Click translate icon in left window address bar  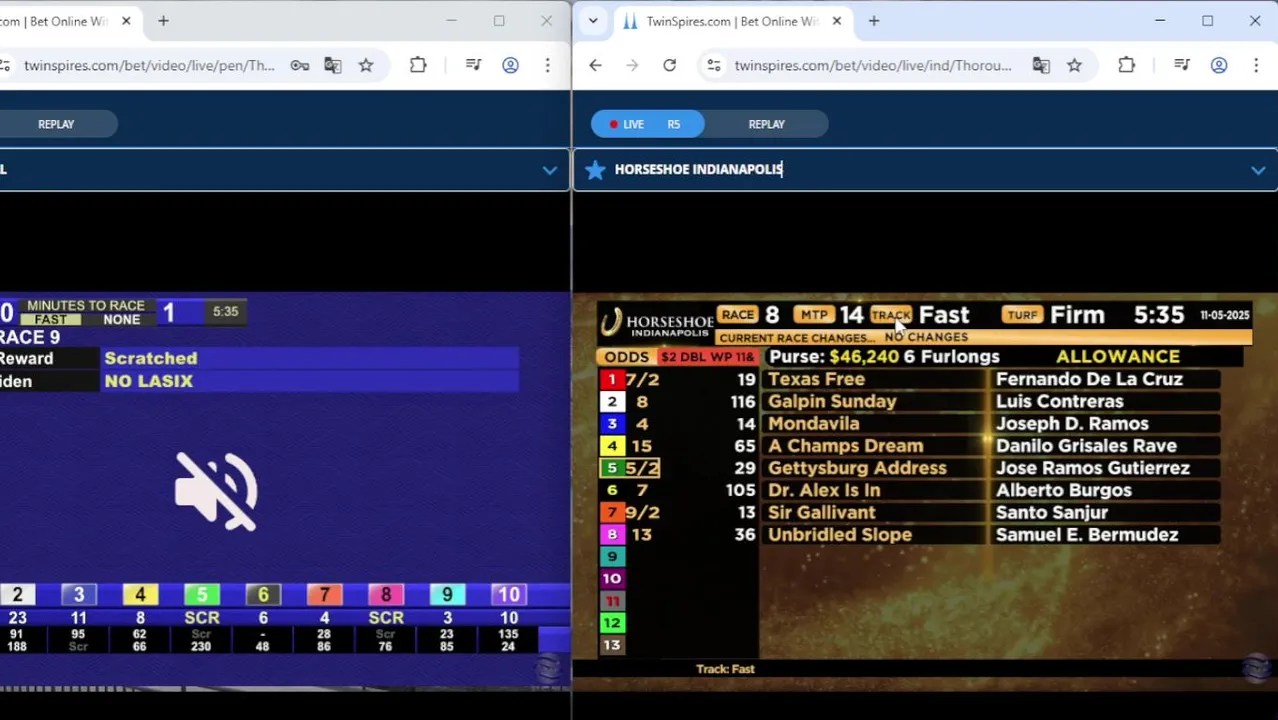[x=333, y=65]
